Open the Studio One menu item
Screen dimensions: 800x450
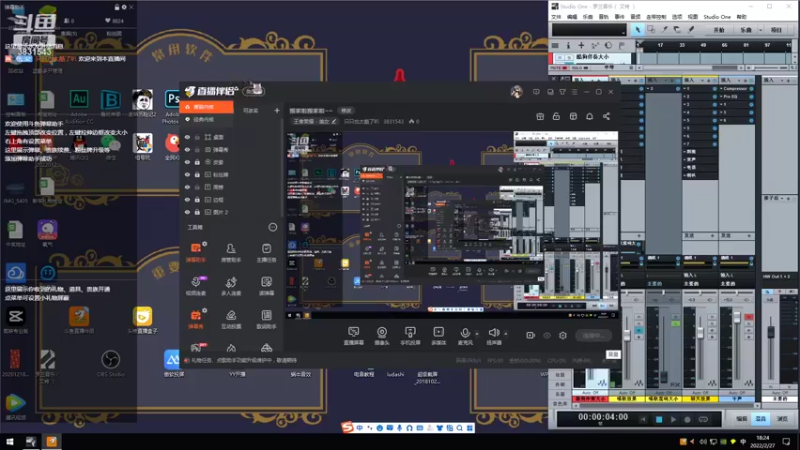point(717,17)
